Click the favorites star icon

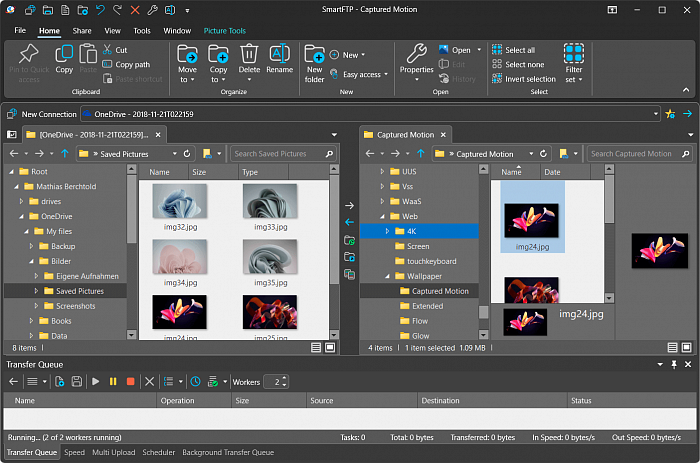pos(670,114)
